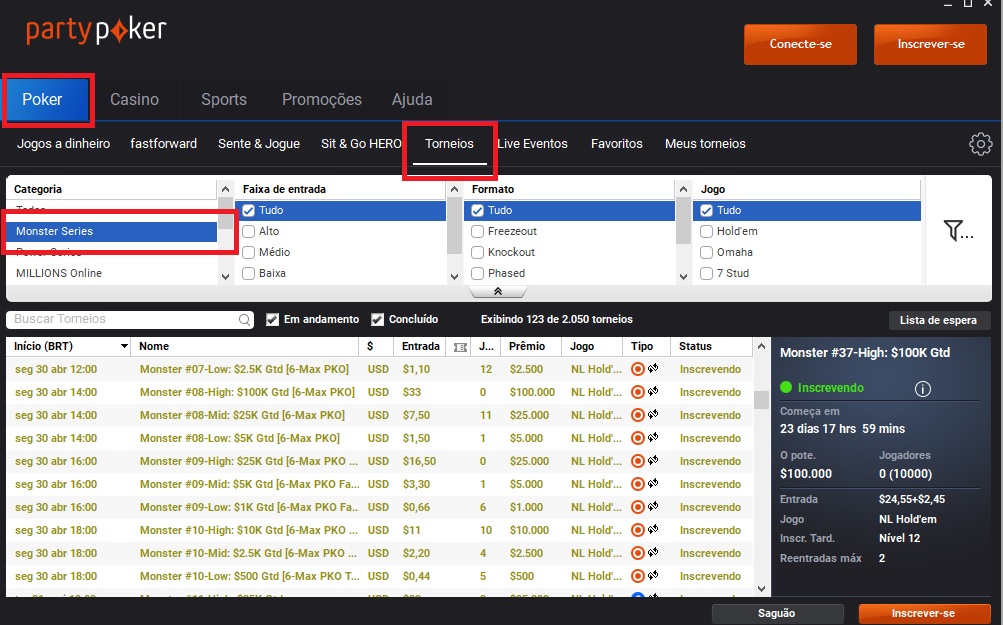Check the Alto buy-in range box
The image size is (1003, 625).
249,232
